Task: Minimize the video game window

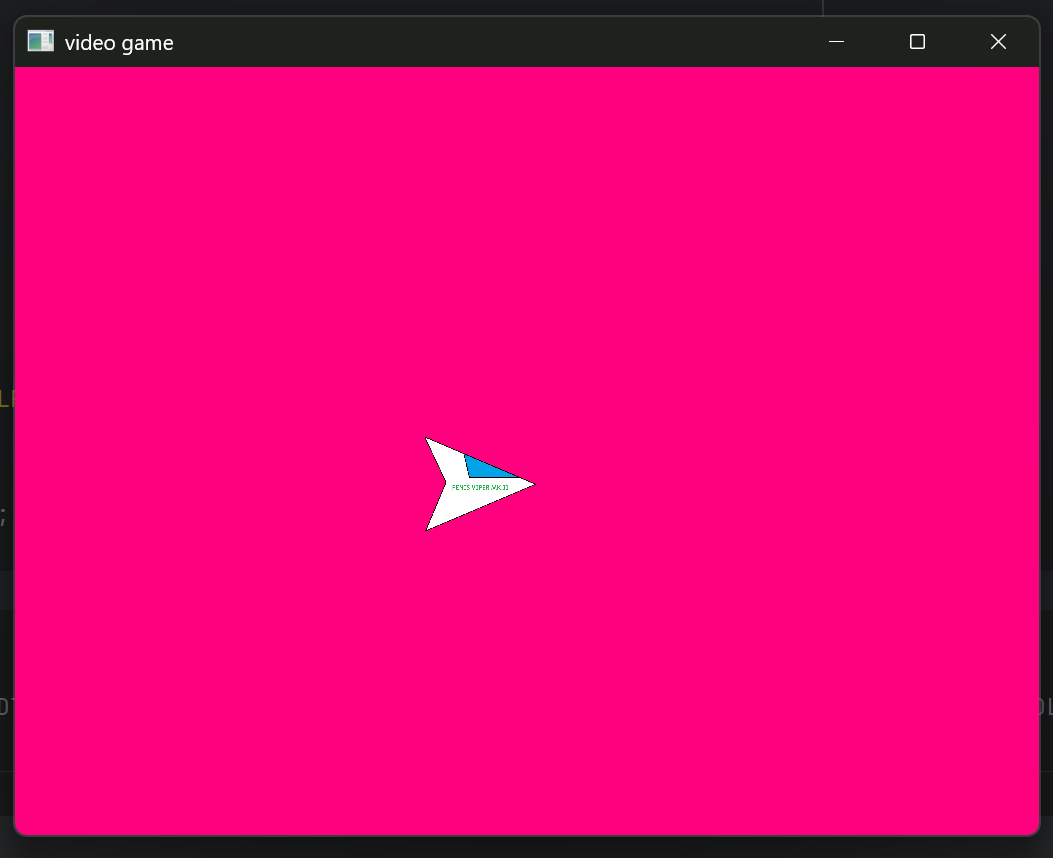Action: [x=837, y=42]
